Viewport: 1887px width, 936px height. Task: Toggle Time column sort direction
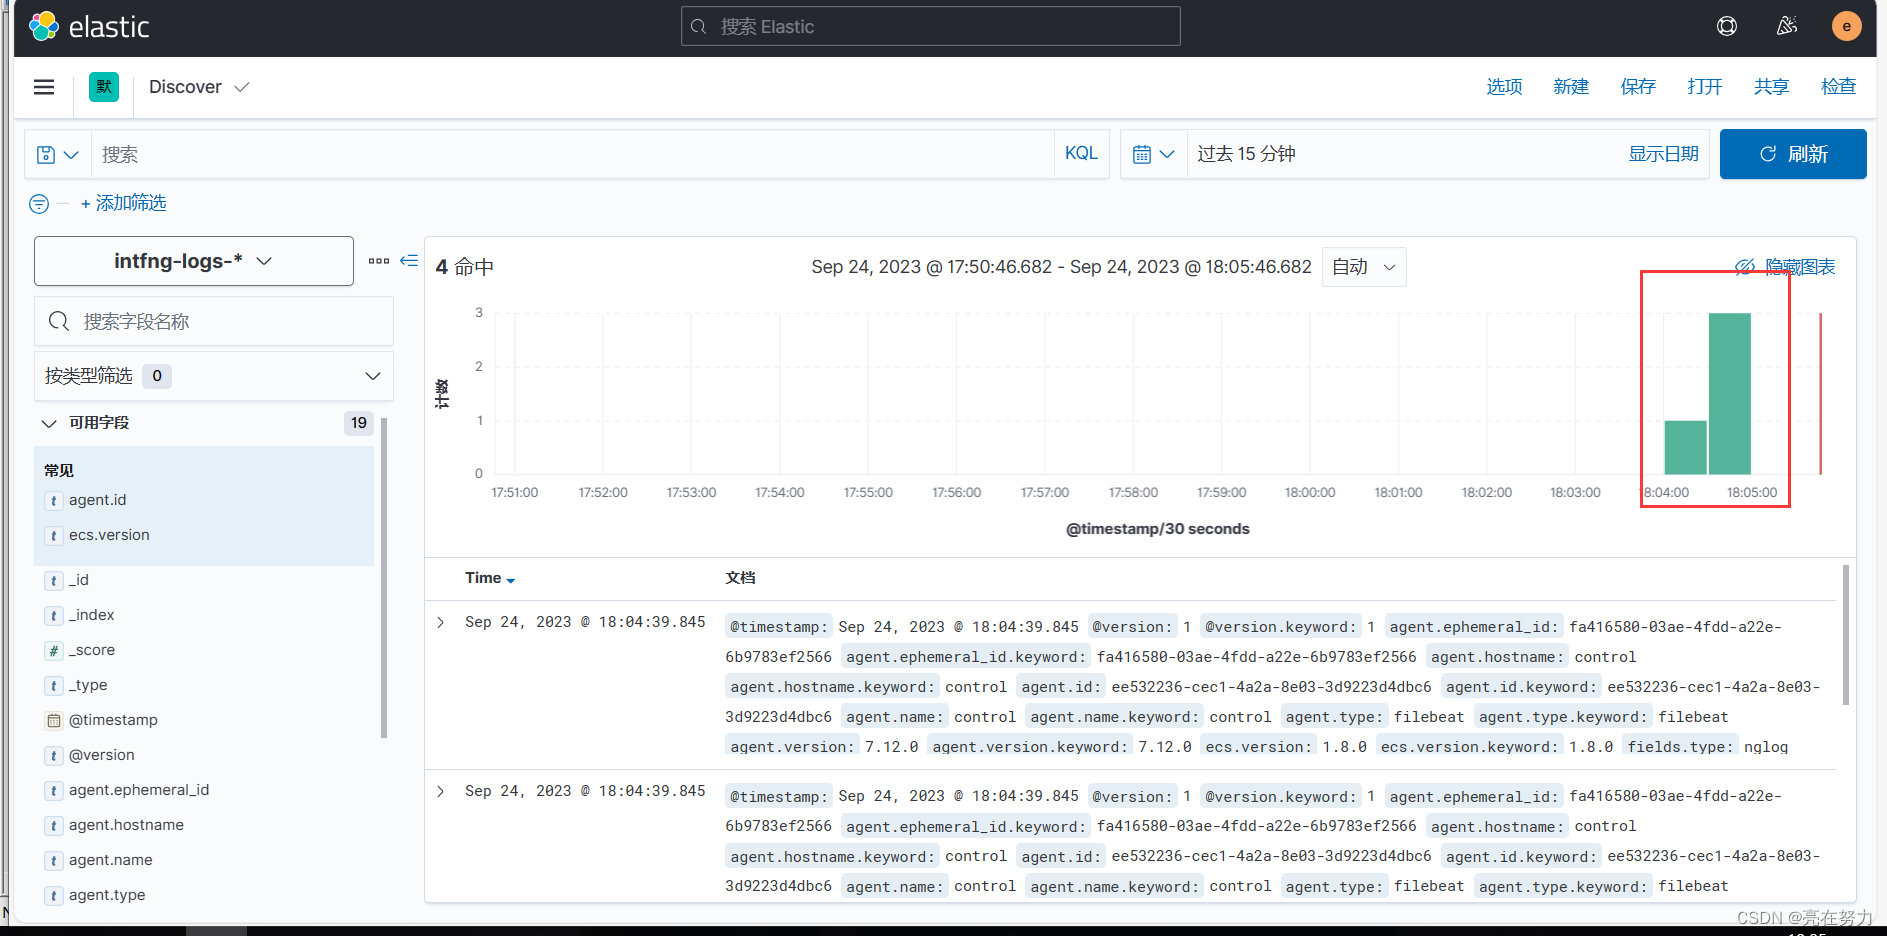point(489,578)
